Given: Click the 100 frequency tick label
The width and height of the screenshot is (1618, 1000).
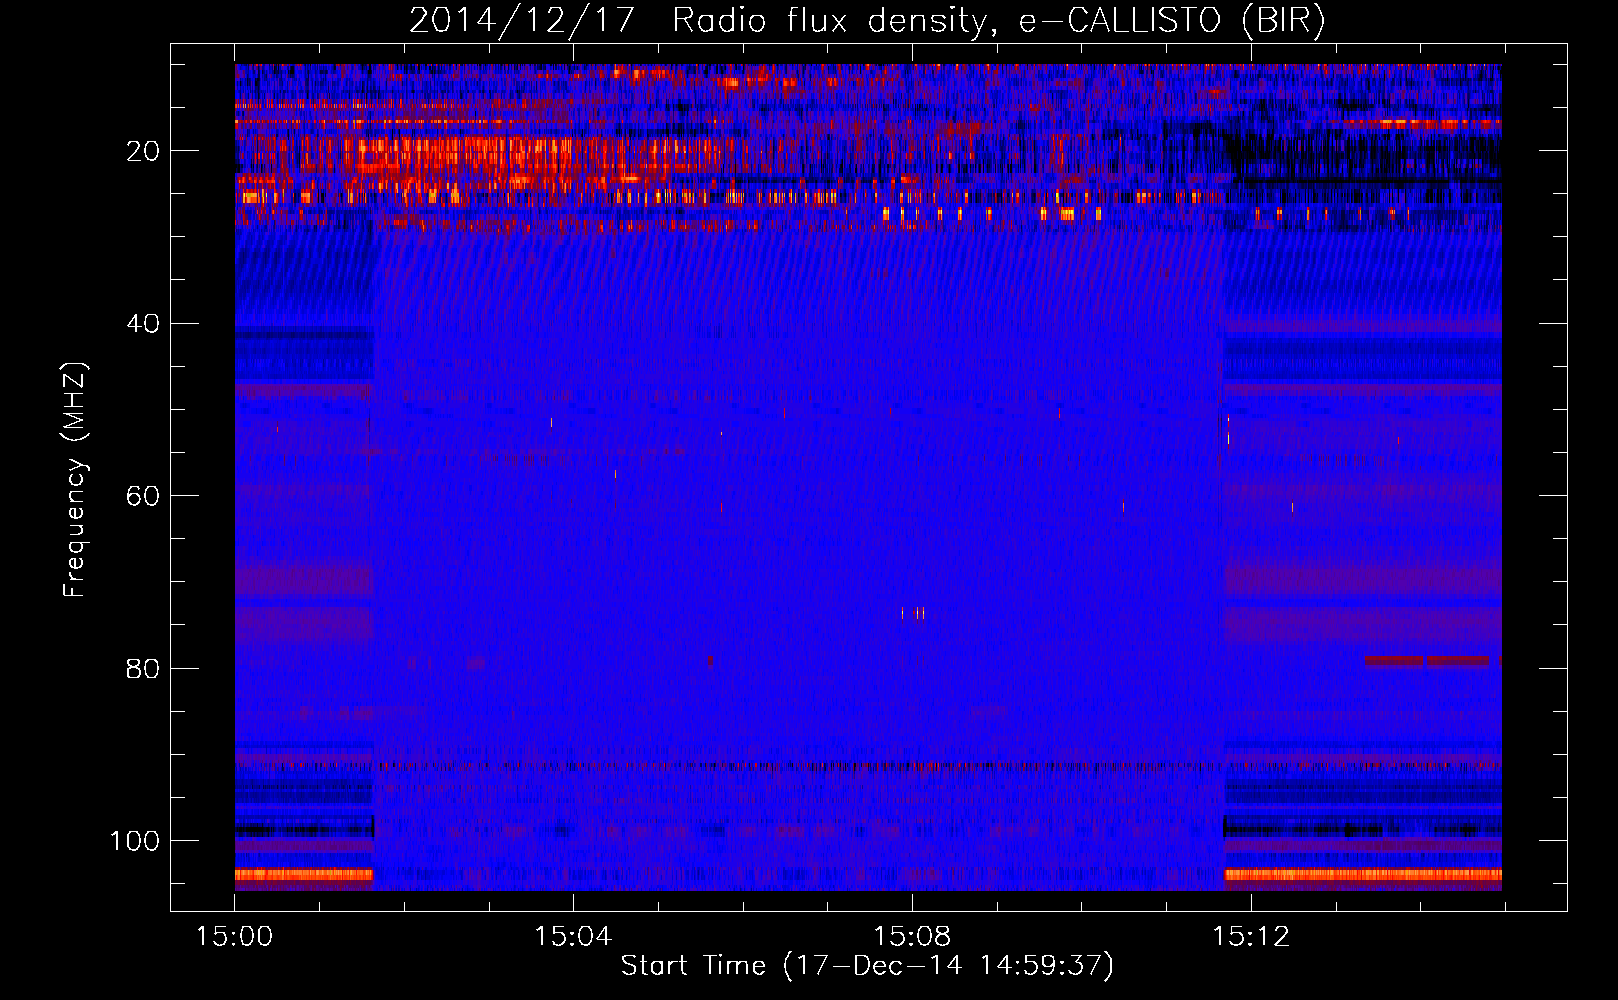Looking at the screenshot, I should [135, 841].
